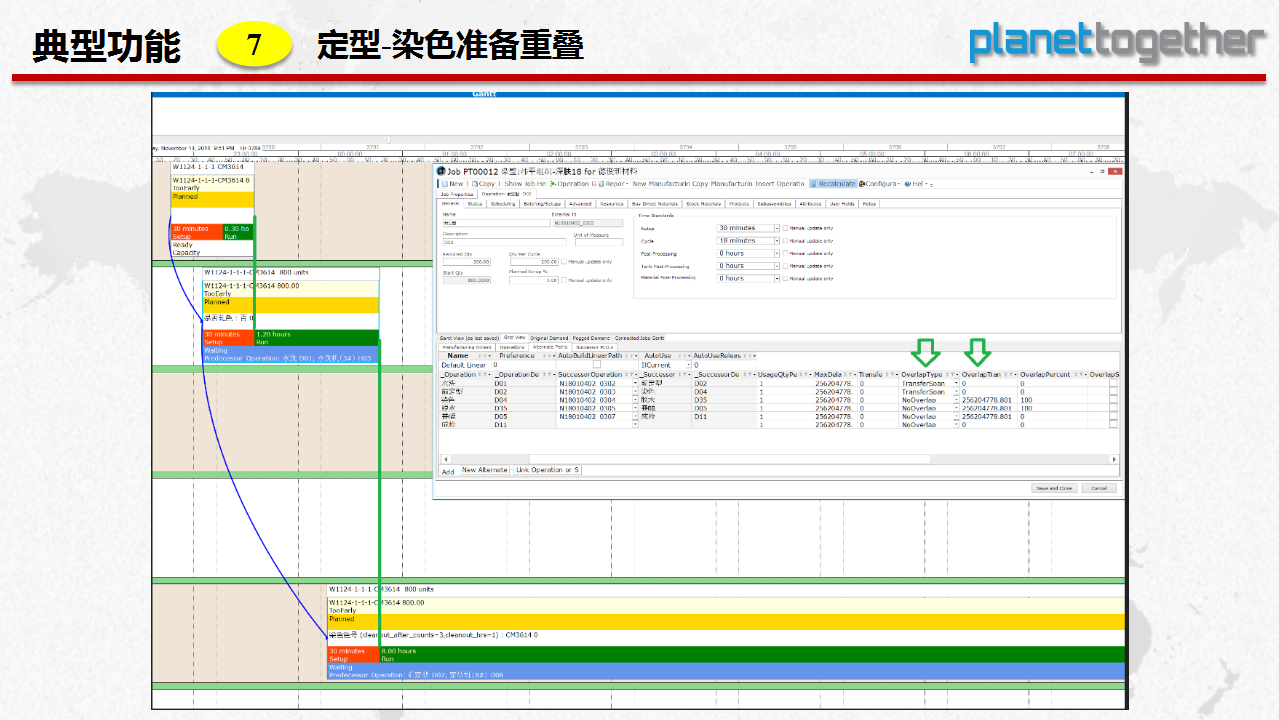Click the Add button below the grid
The width and height of the screenshot is (1279, 720).
coord(448,471)
